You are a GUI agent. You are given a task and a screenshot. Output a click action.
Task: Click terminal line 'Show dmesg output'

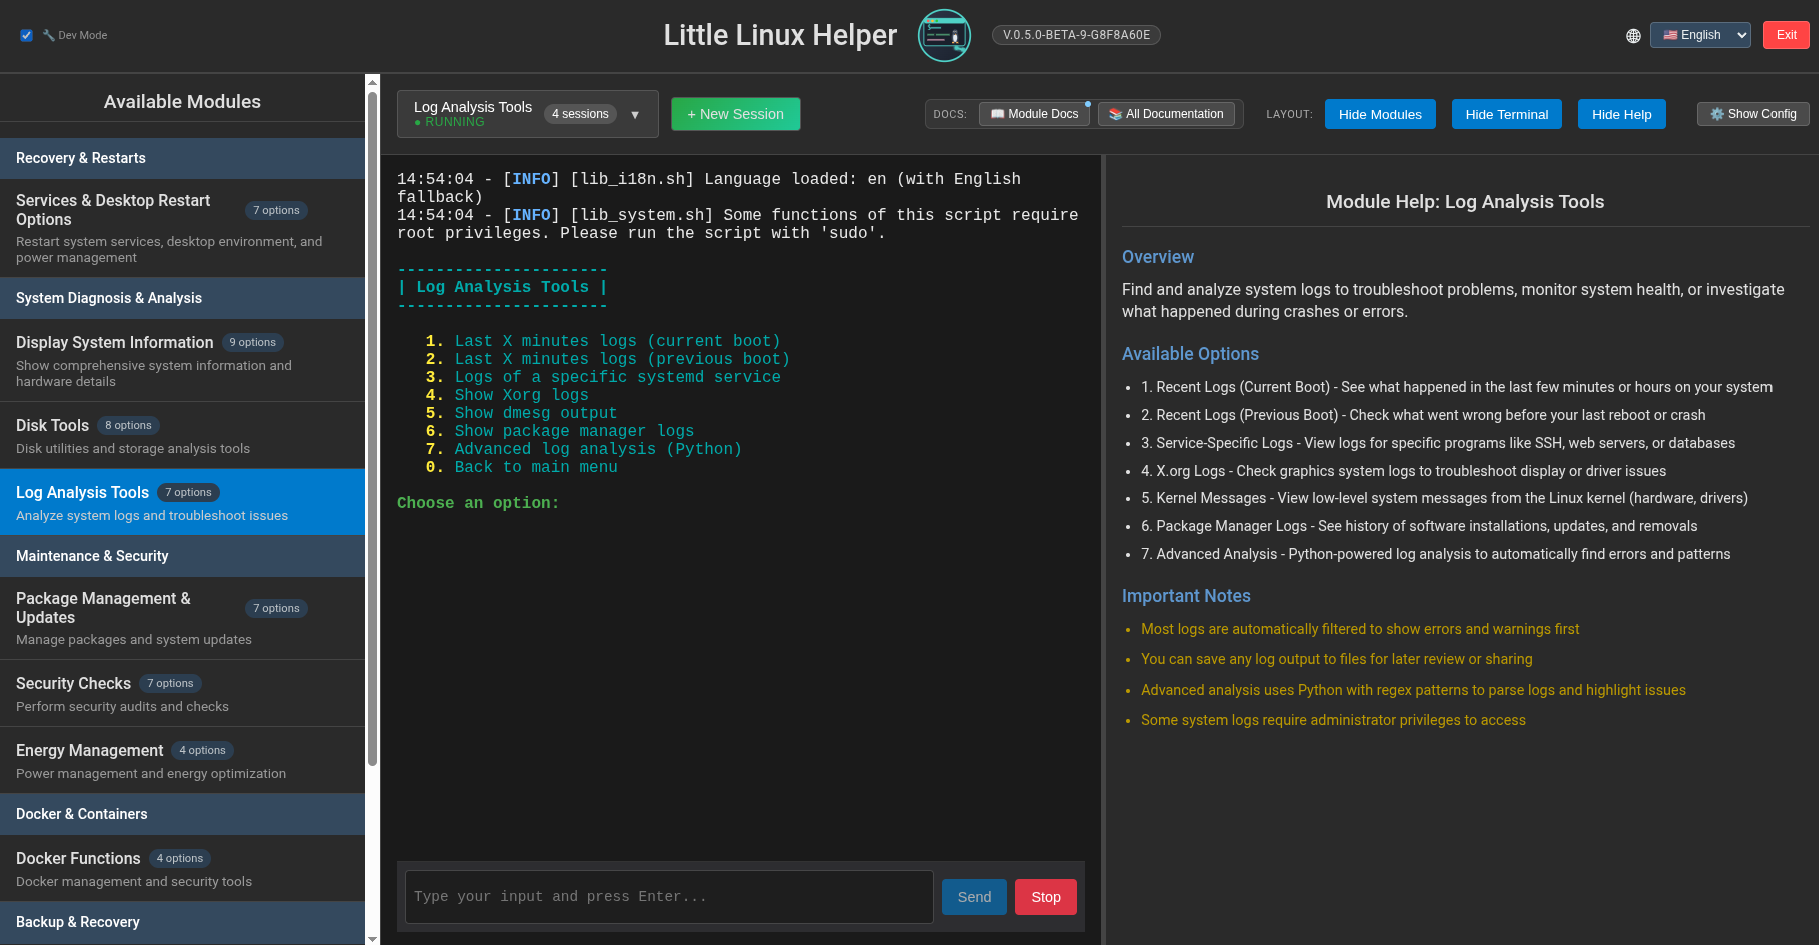(536, 413)
